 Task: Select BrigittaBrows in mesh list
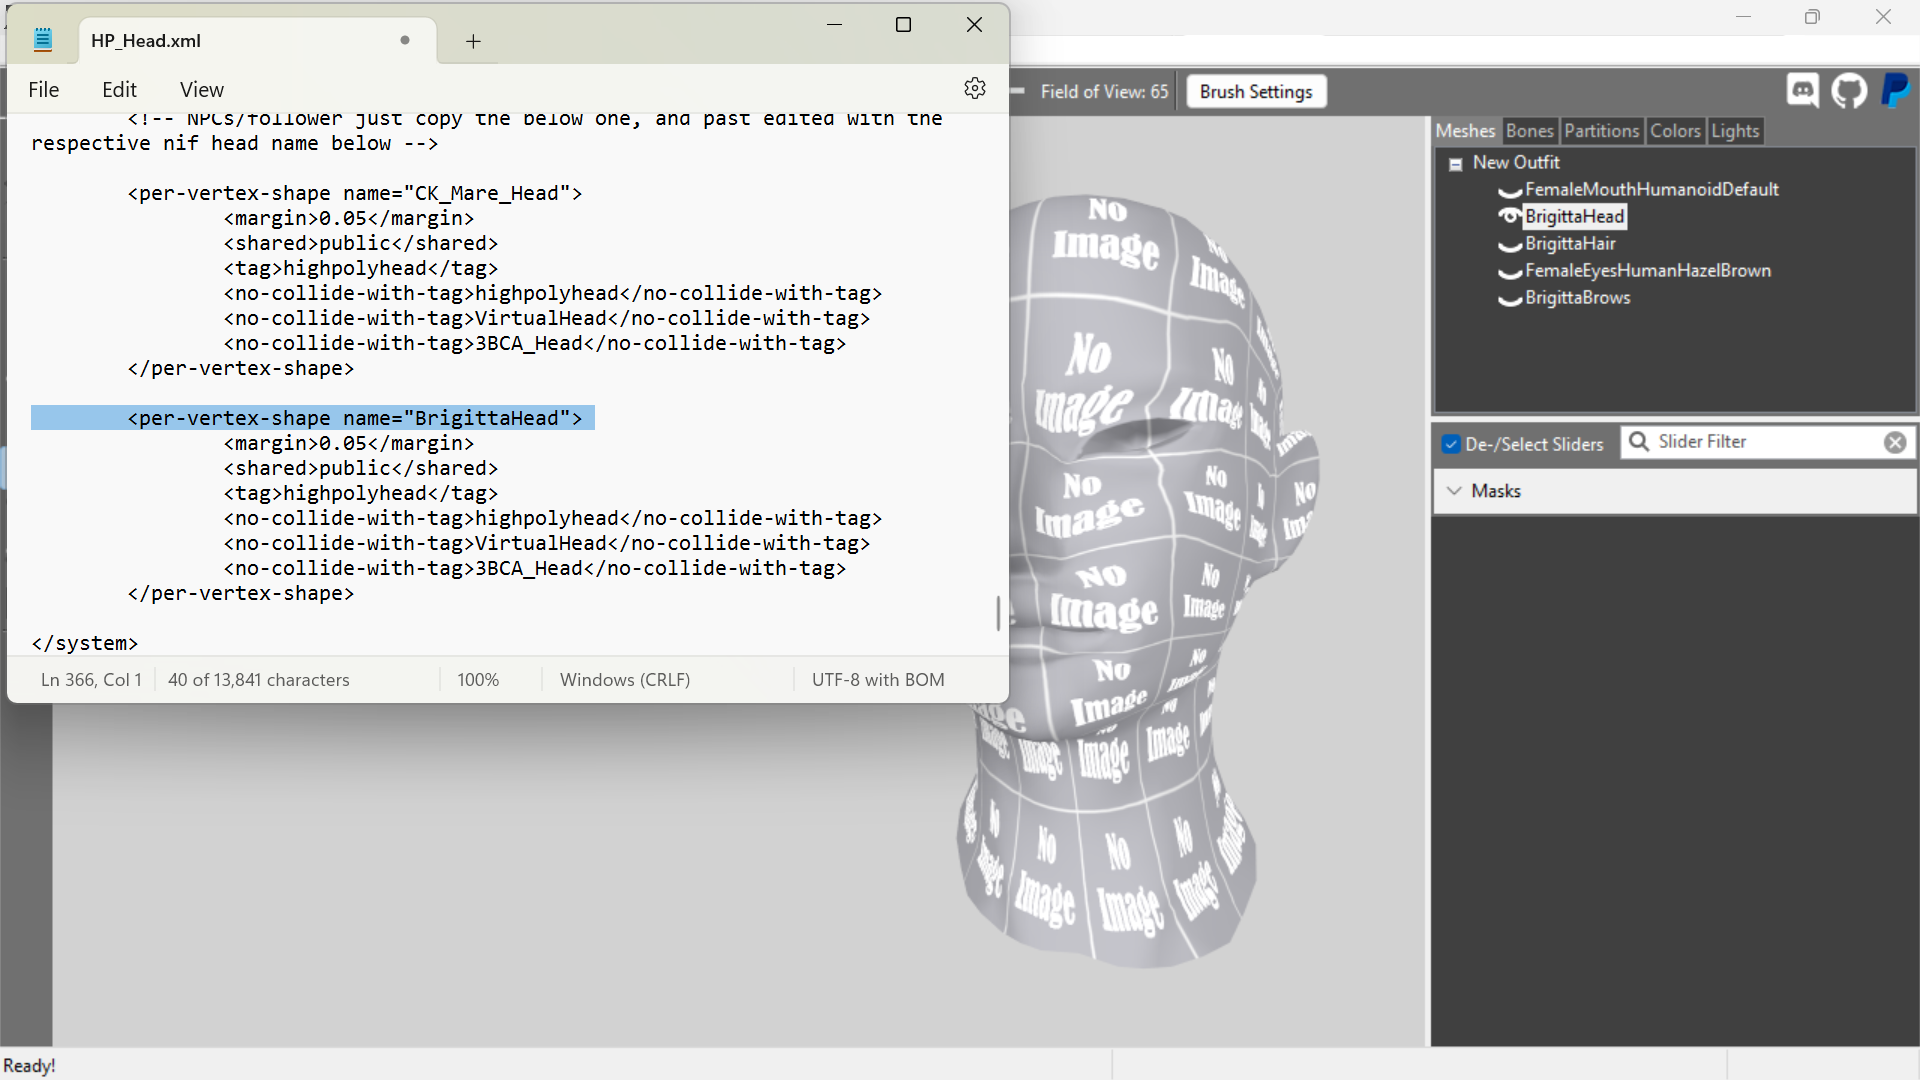tap(1578, 297)
